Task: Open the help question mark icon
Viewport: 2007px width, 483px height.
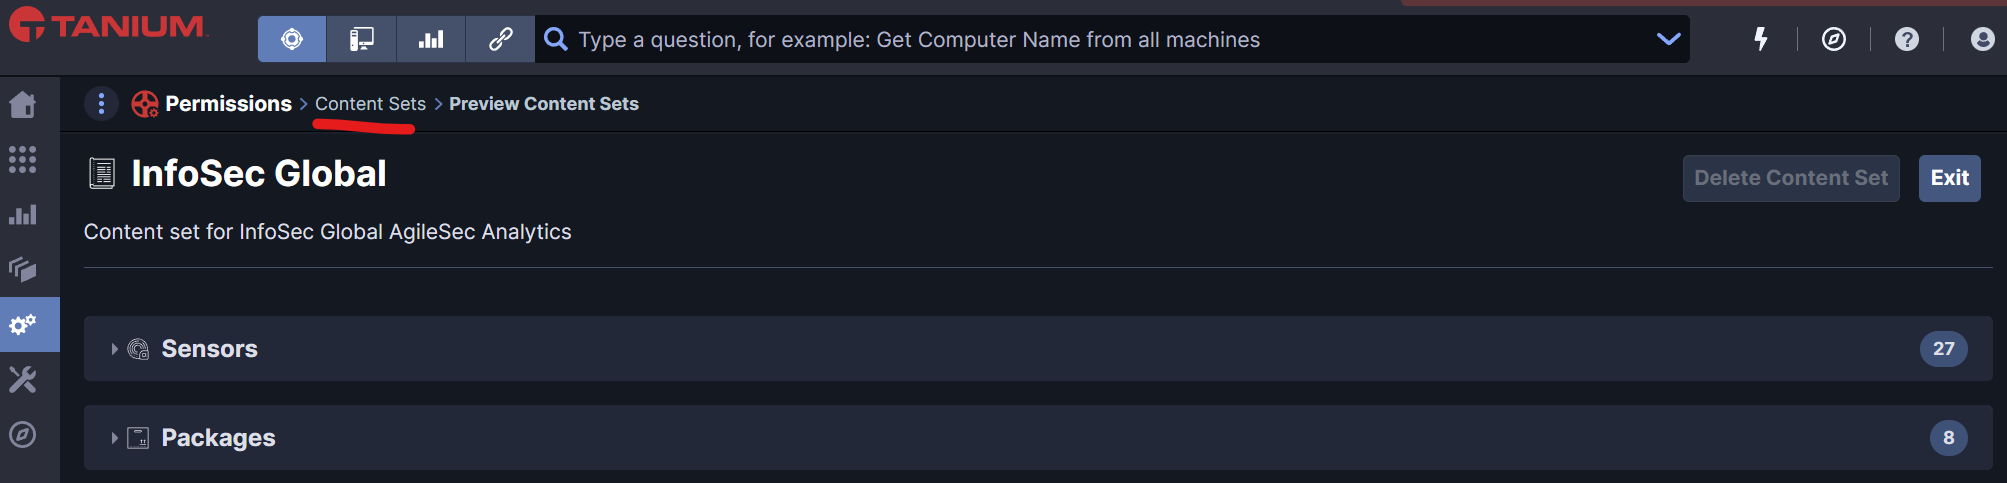Action: [x=1907, y=39]
